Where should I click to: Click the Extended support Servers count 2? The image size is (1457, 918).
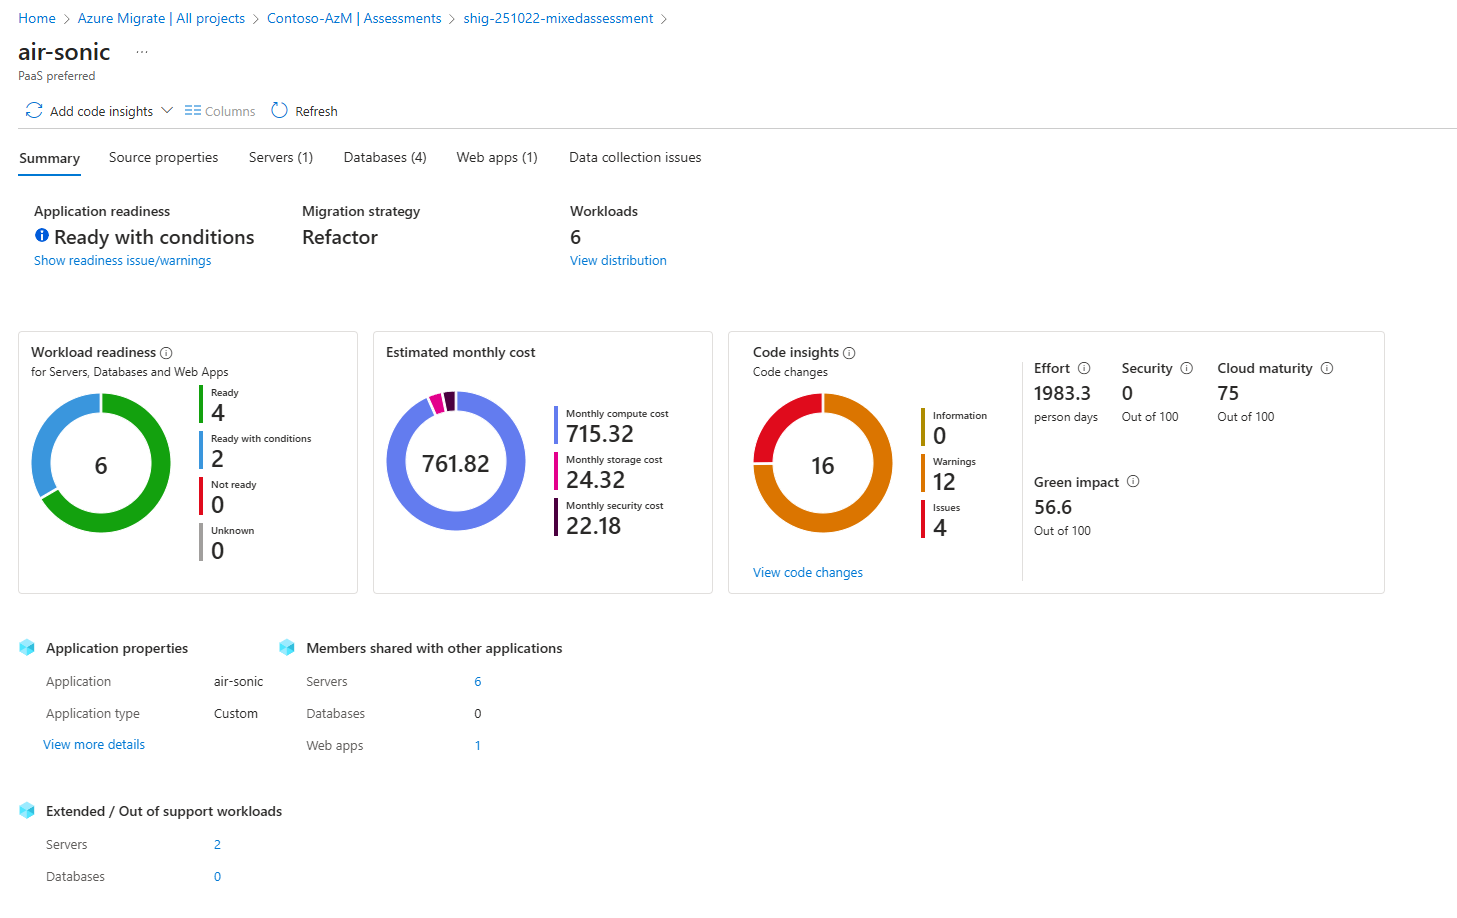(x=217, y=845)
